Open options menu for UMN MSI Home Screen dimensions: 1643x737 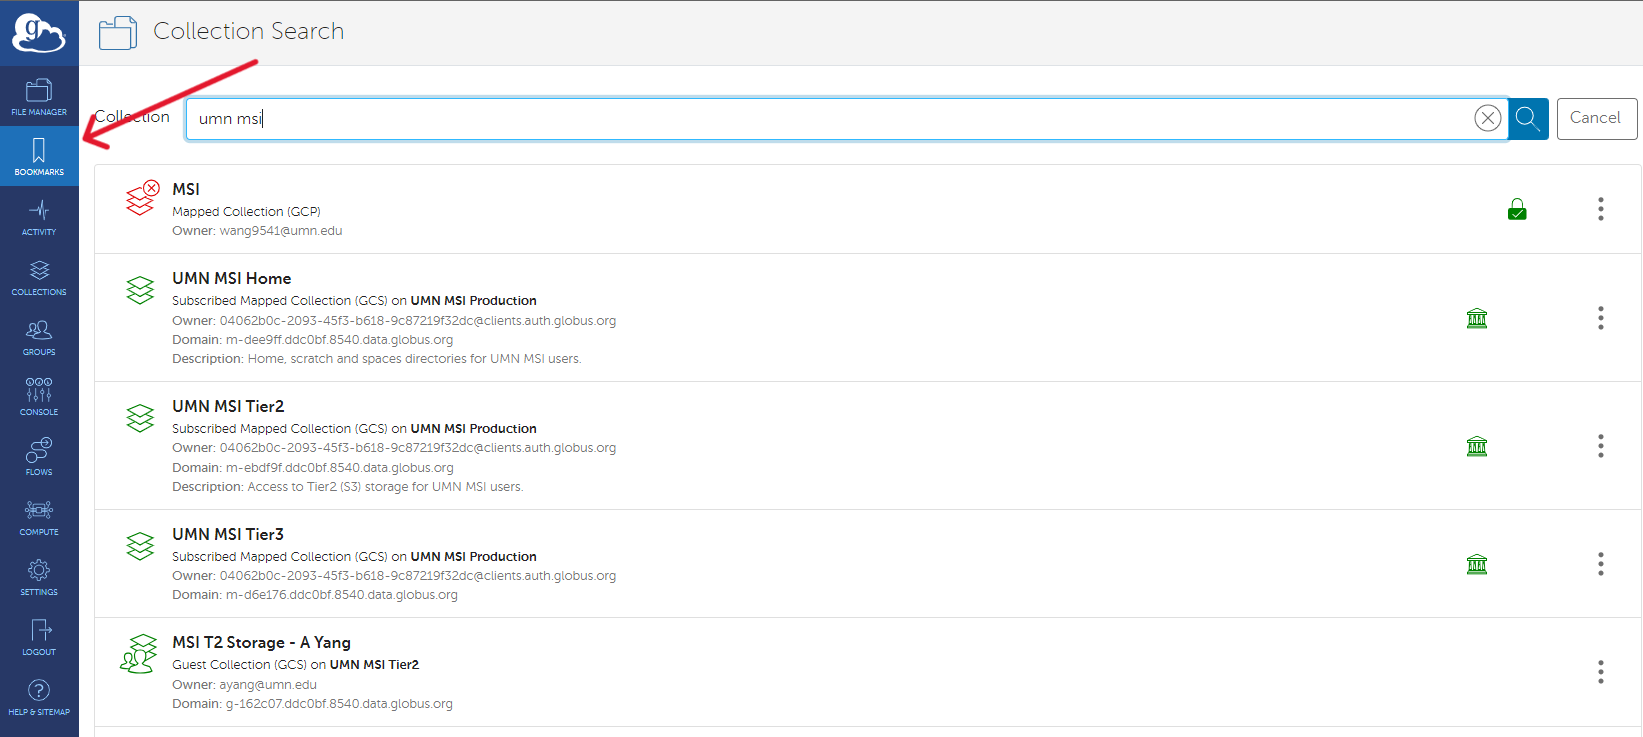click(x=1601, y=318)
